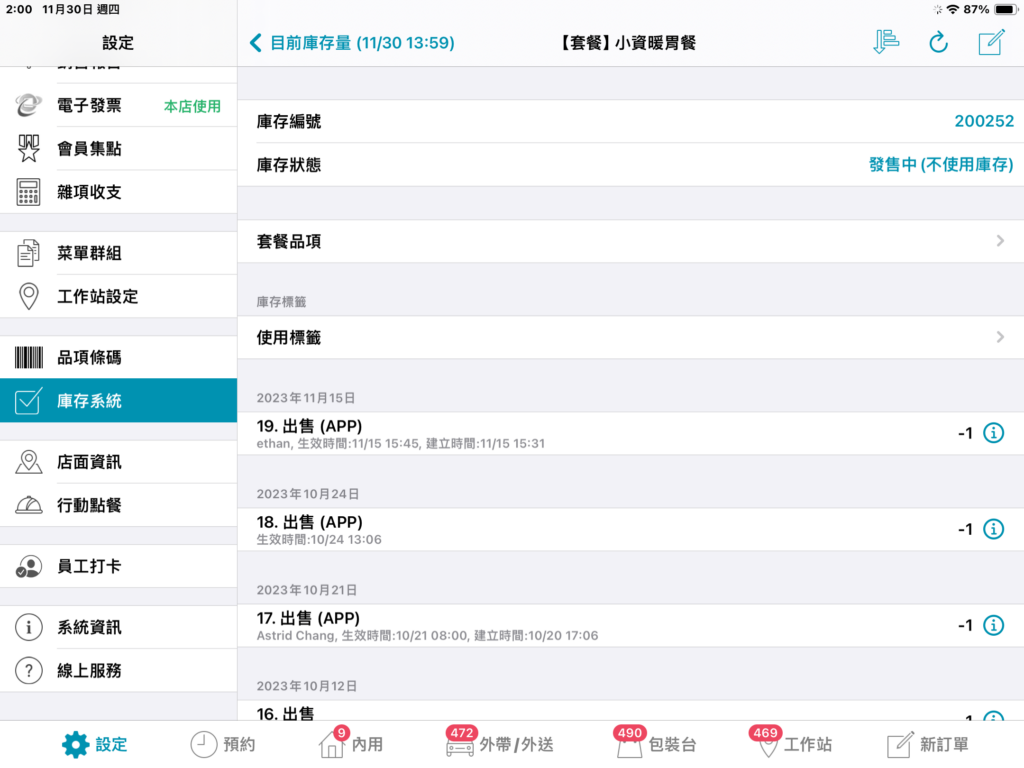Switch to 工作站 tab
This screenshot has height=768, width=1024.
(x=791, y=744)
